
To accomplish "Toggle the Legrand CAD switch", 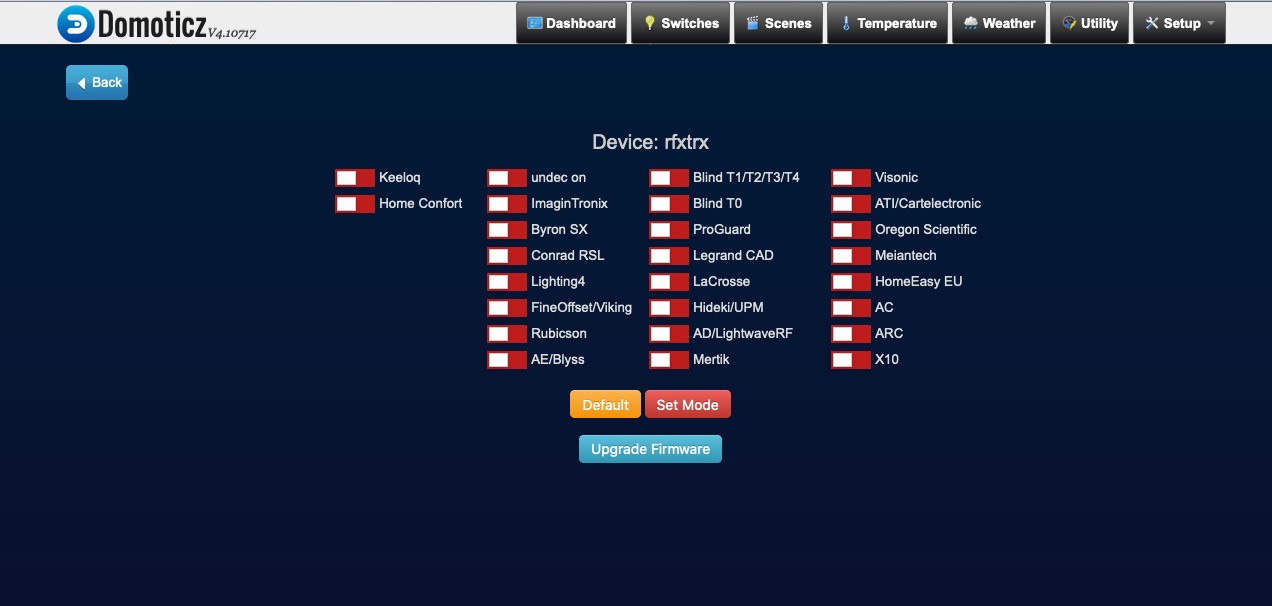I will click(x=669, y=256).
